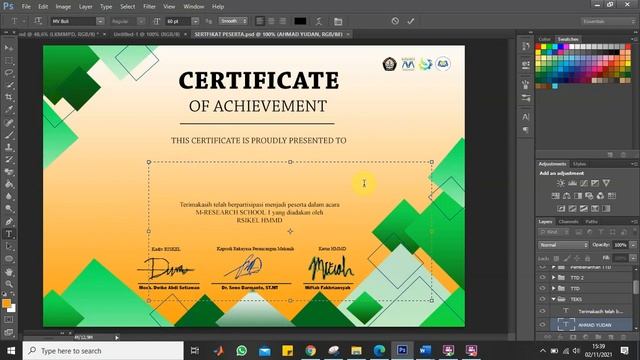Image resolution: width=640 pixels, height=360 pixels.
Task: Select the Path Selection tool
Action: pyautogui.click(x=9, y=247)
